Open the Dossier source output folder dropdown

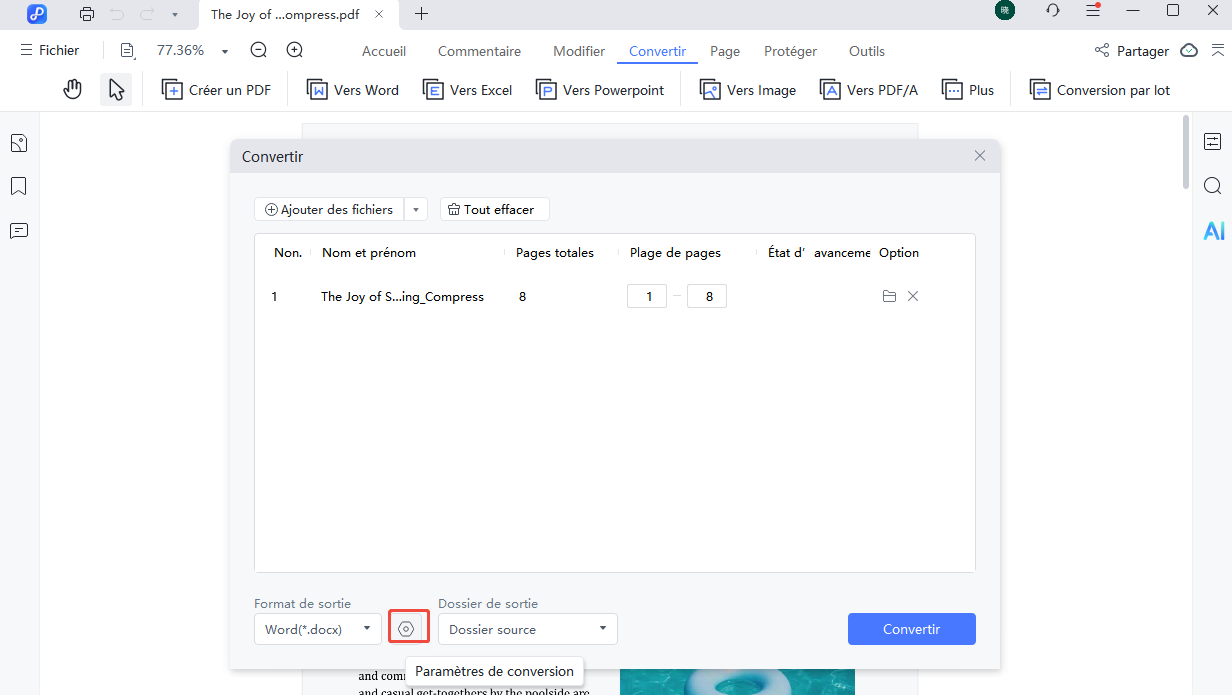(x=527, y=629)
